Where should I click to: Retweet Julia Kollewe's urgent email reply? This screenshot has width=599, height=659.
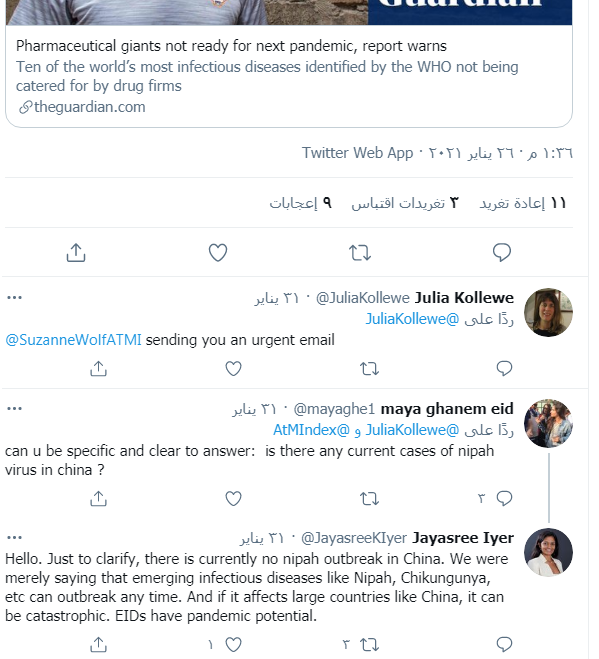pos(369,369)
